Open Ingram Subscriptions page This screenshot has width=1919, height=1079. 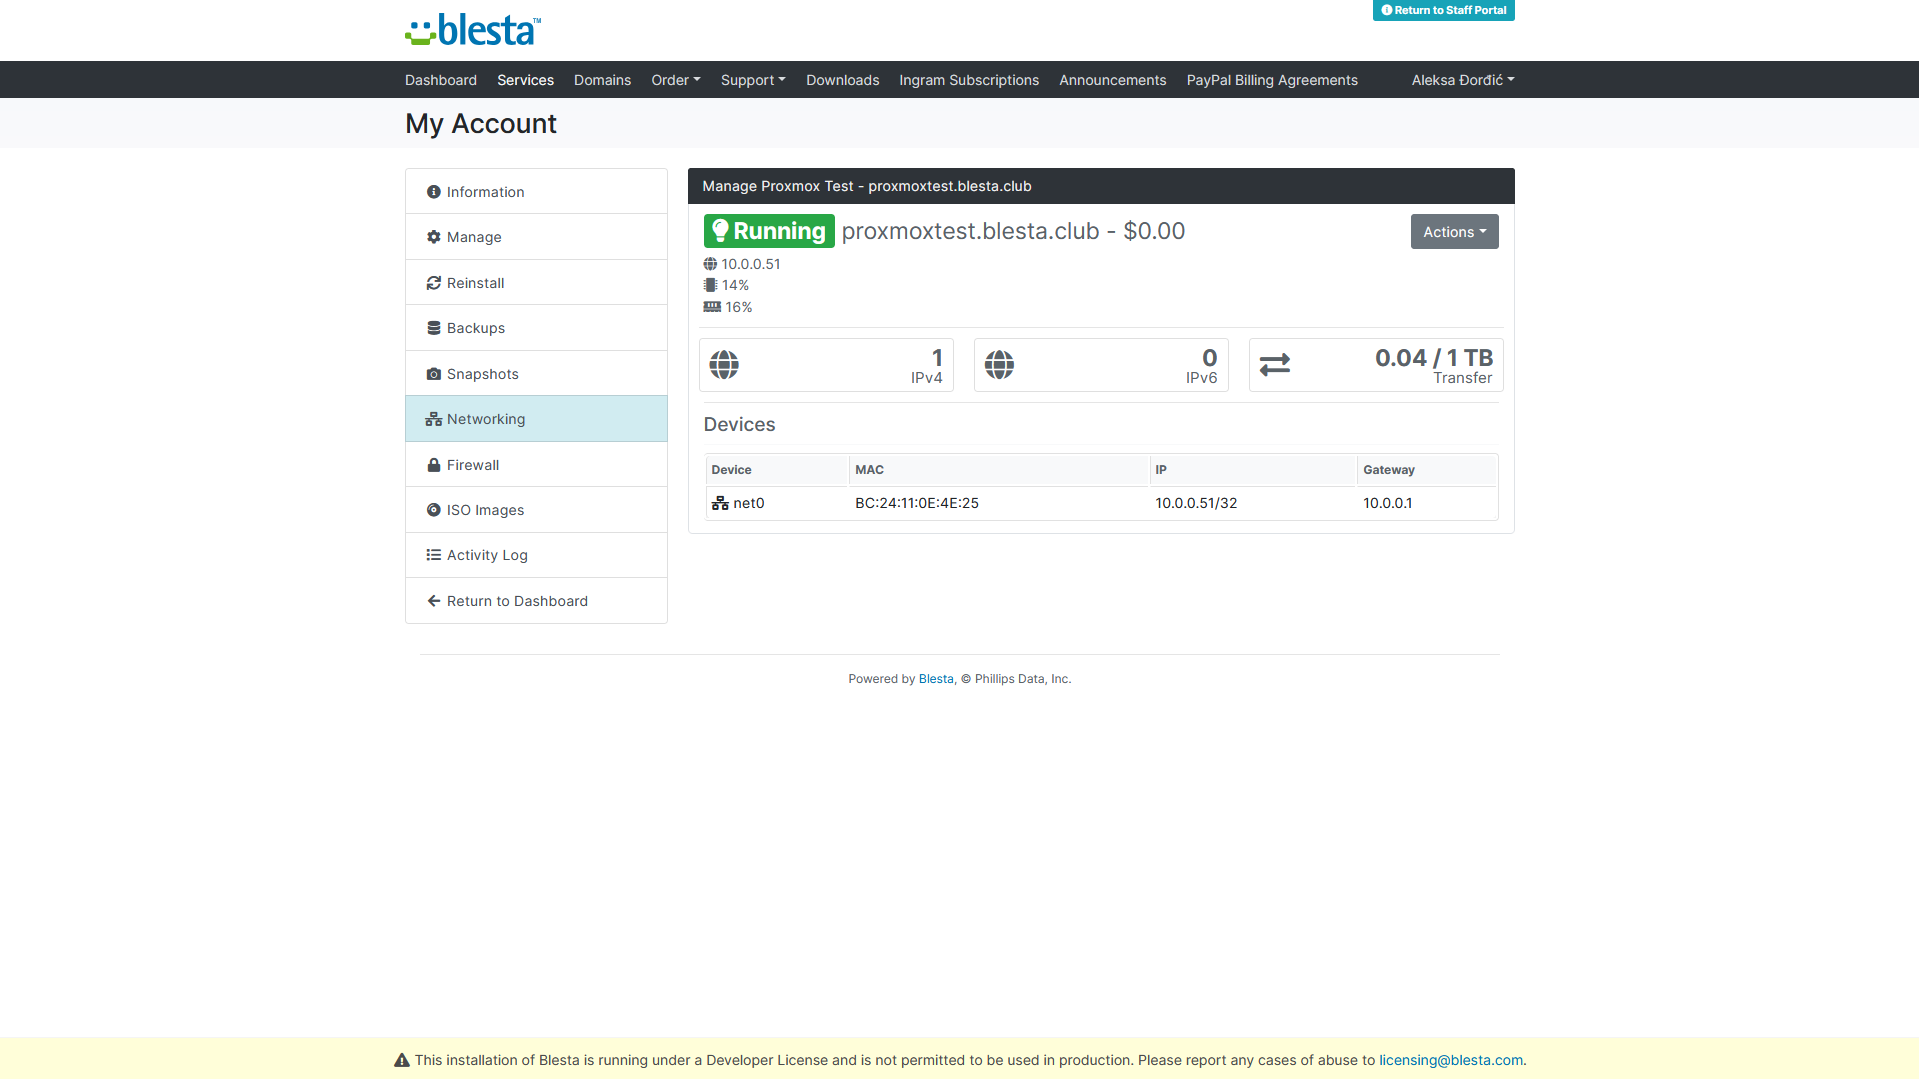tap(969, 80)
